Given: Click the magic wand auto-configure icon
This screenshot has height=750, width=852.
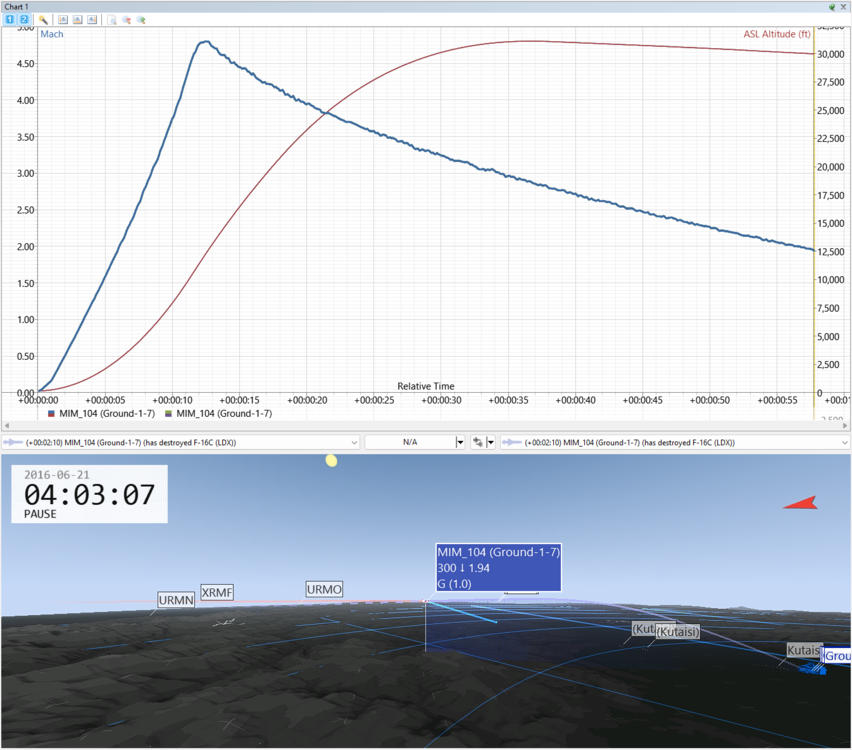Looking at the screenshot, I should point(43,20).
